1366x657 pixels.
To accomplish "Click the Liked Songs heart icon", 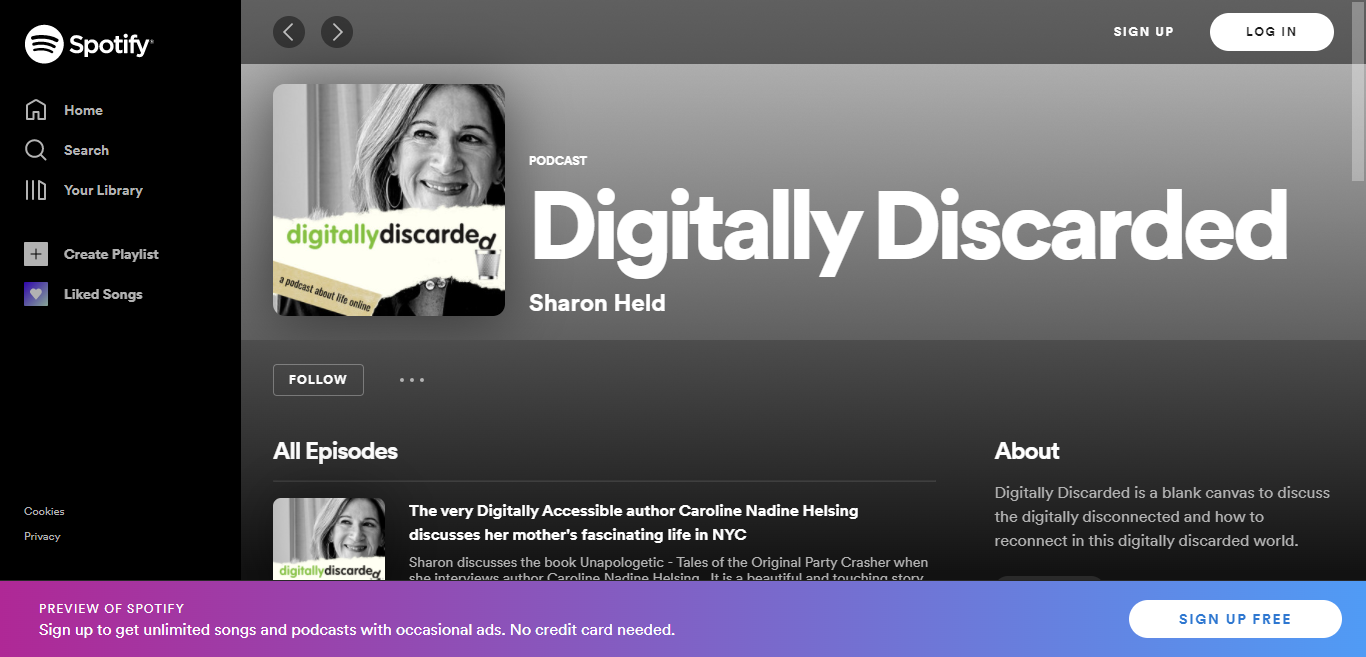I will 36,294.
